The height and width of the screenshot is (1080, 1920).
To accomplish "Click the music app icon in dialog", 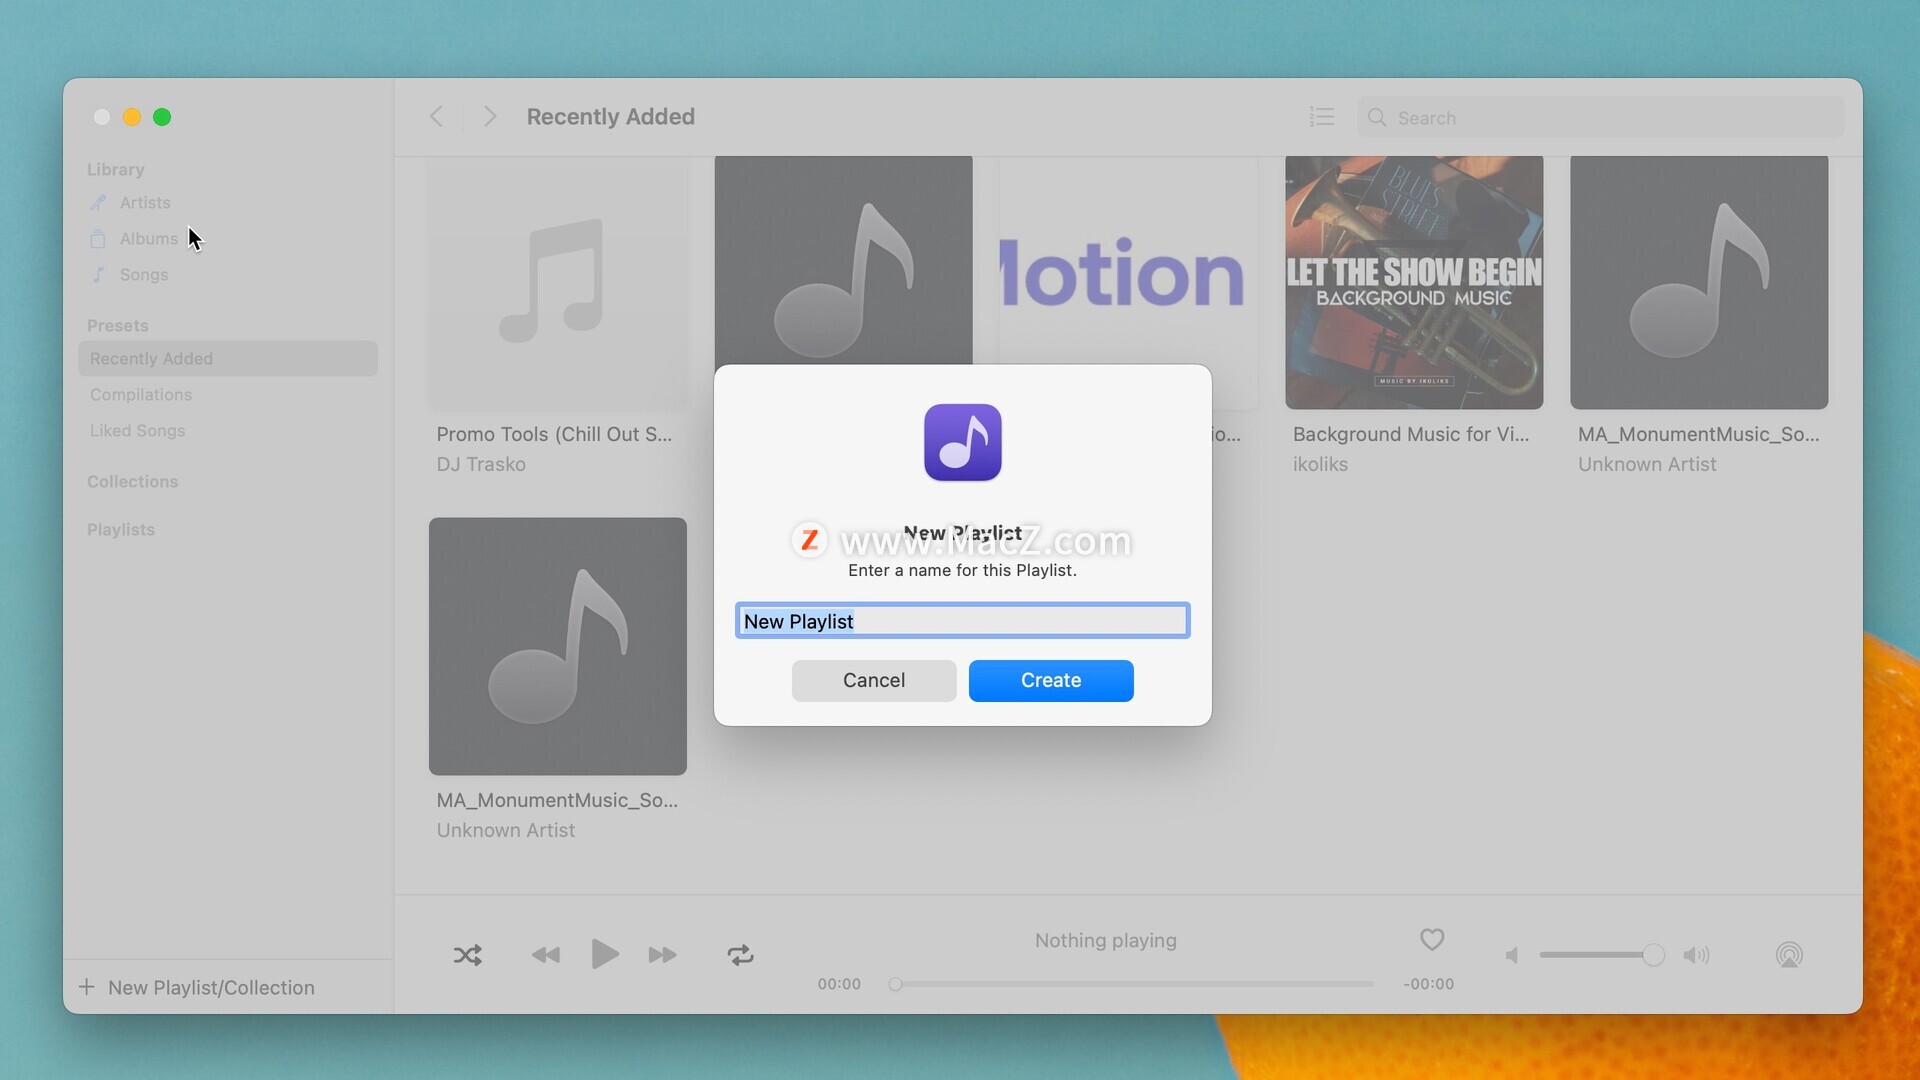I will (963, 442).
